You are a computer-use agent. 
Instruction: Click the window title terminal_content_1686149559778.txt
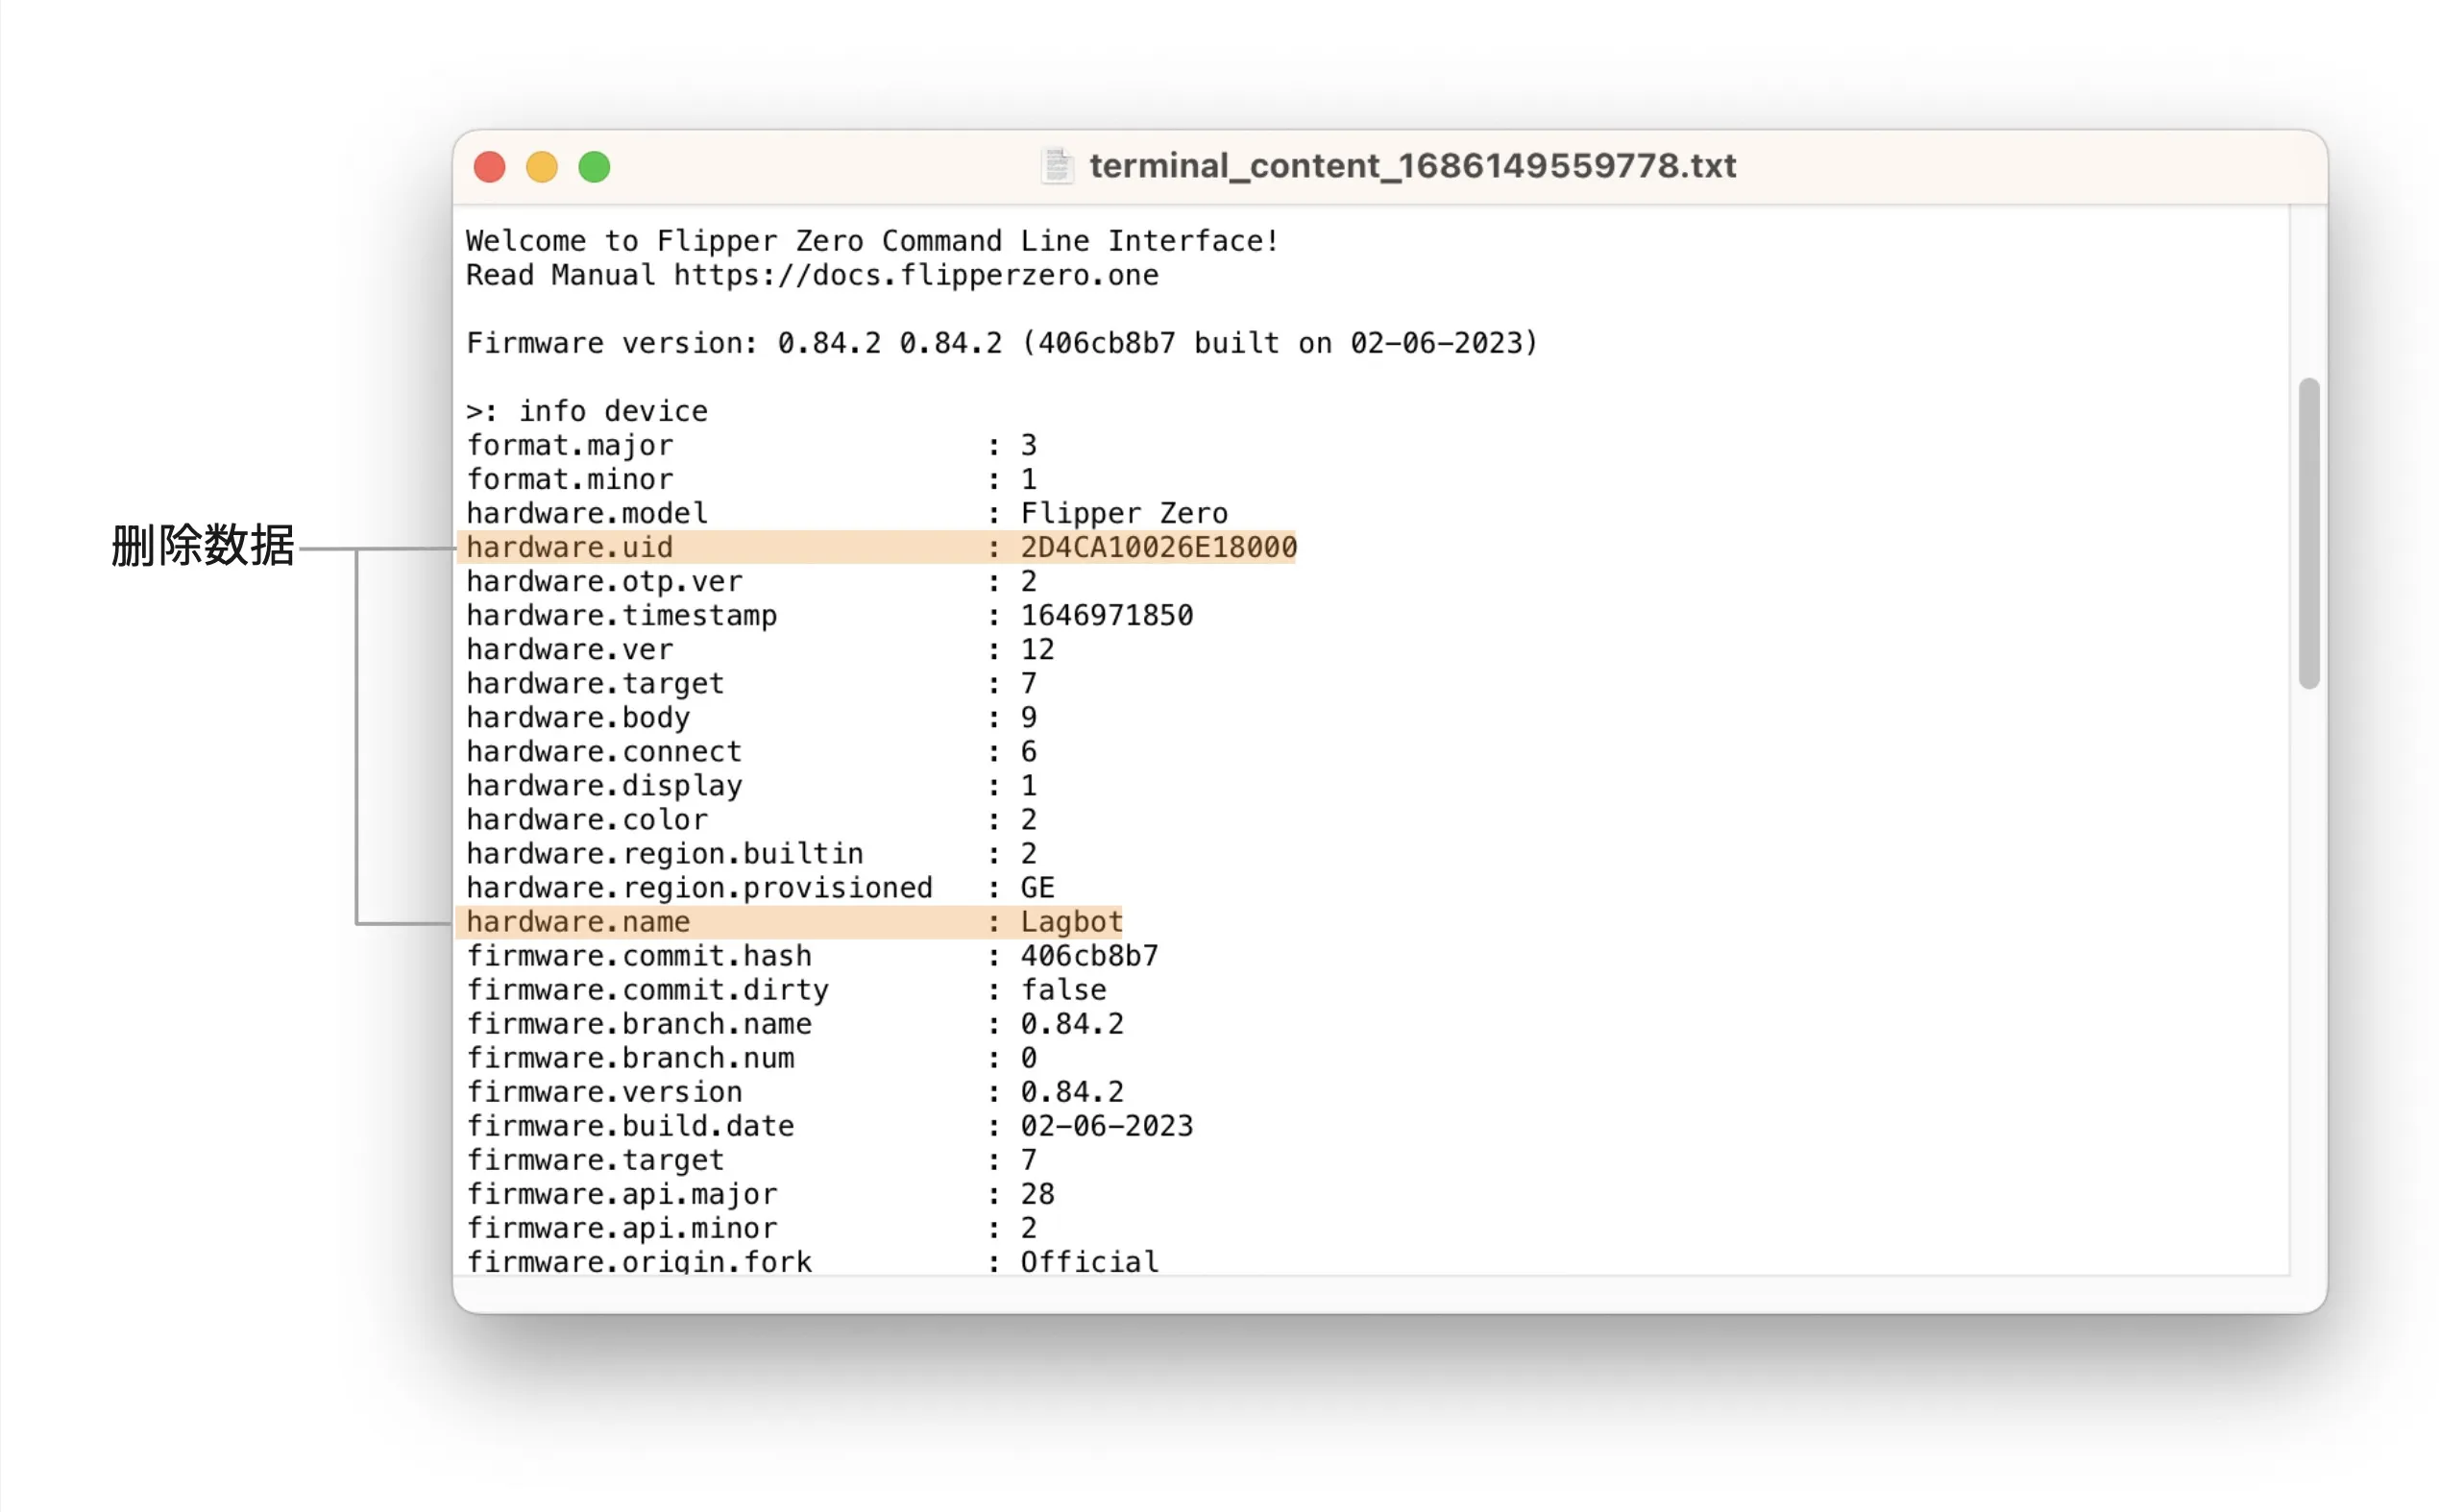(x=1412, y=166)
